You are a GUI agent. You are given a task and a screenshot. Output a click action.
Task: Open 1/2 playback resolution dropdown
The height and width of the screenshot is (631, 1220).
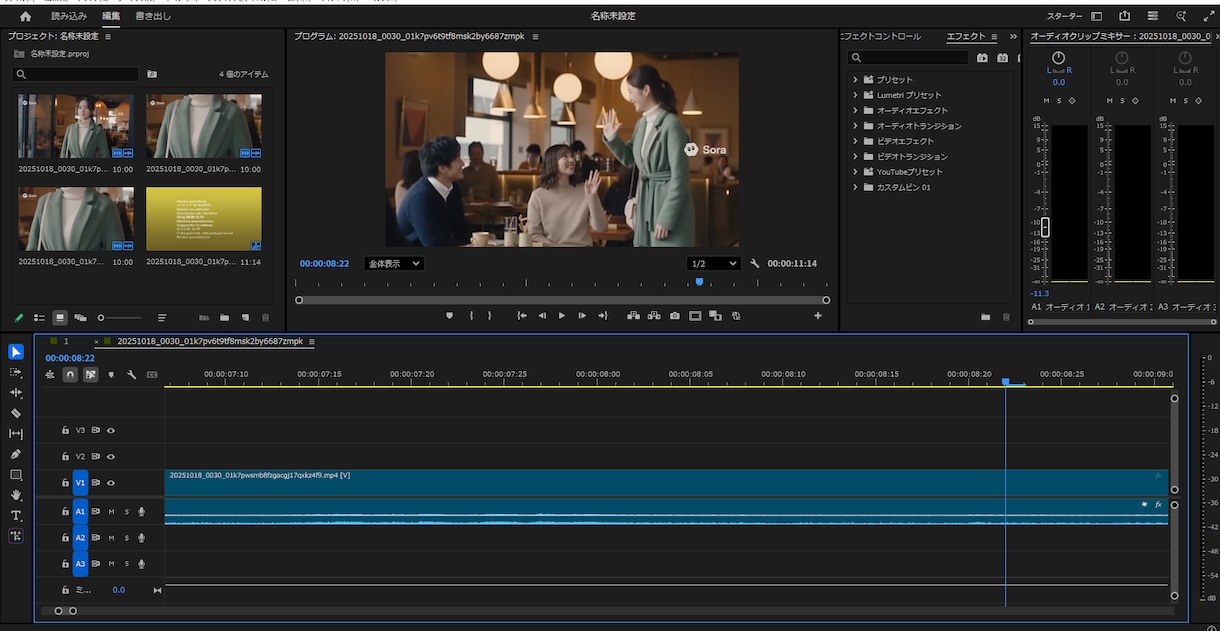[x=713, y=264]
